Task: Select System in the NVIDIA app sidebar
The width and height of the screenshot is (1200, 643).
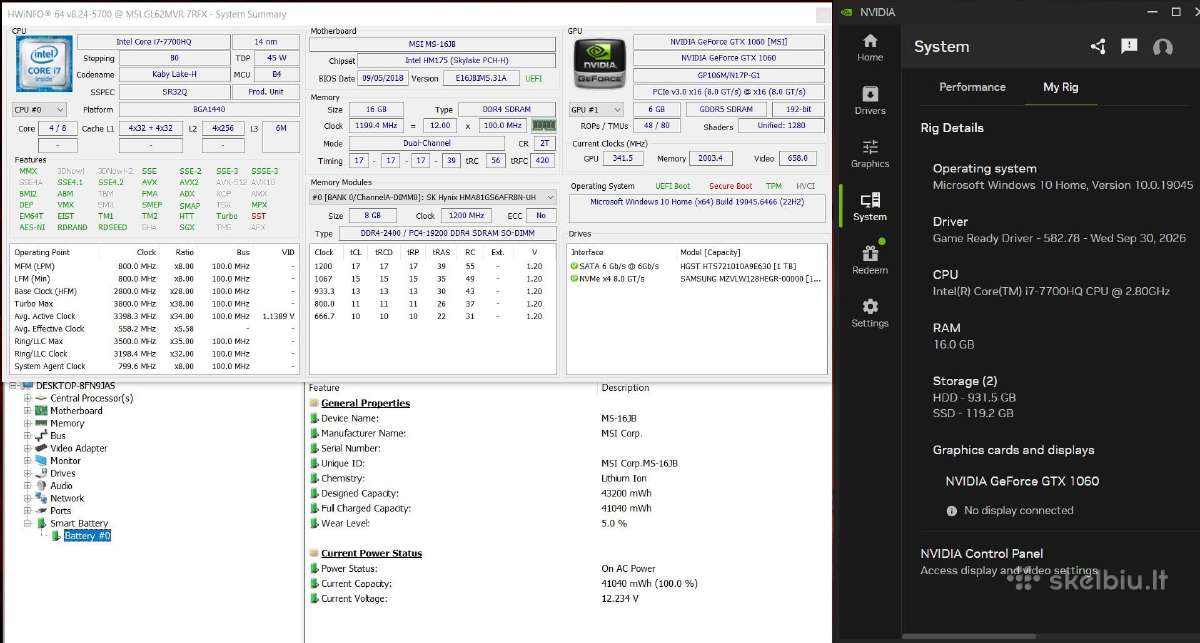Action: [870, 206]
